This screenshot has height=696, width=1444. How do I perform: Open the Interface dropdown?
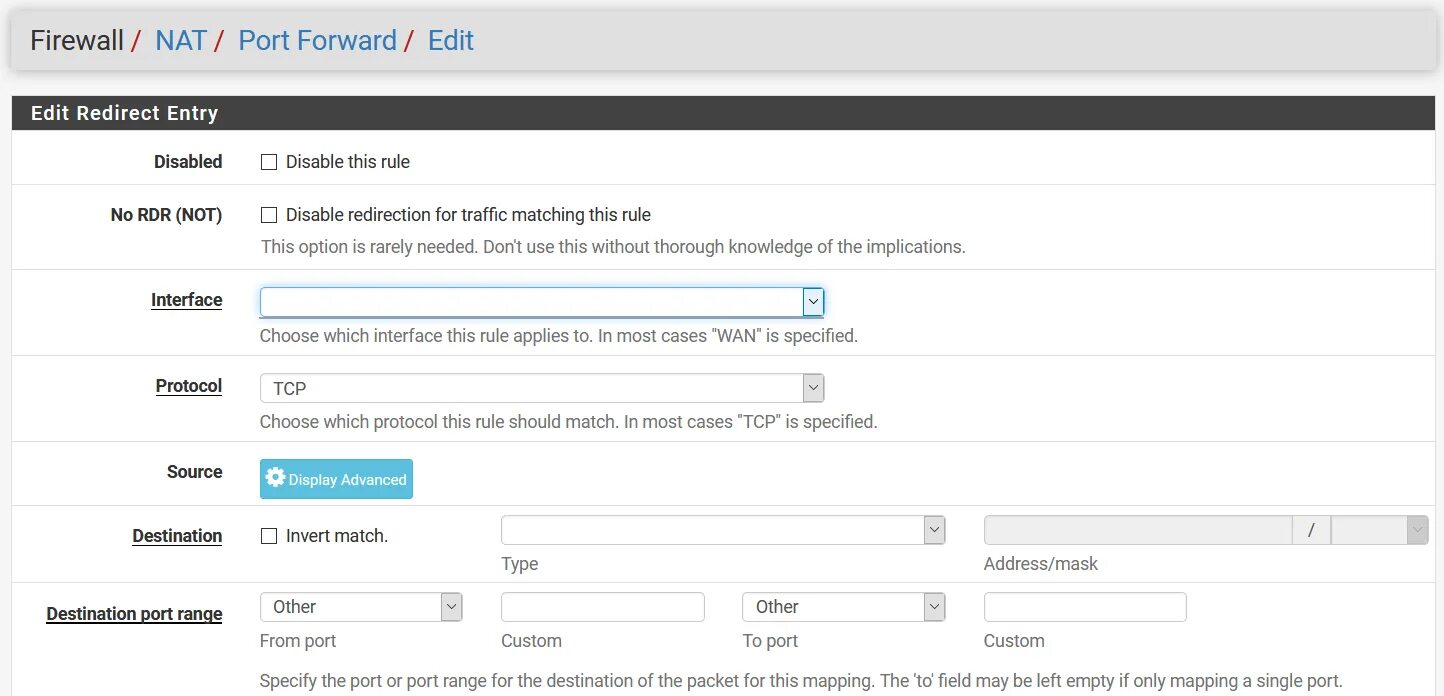coord(541,301)
